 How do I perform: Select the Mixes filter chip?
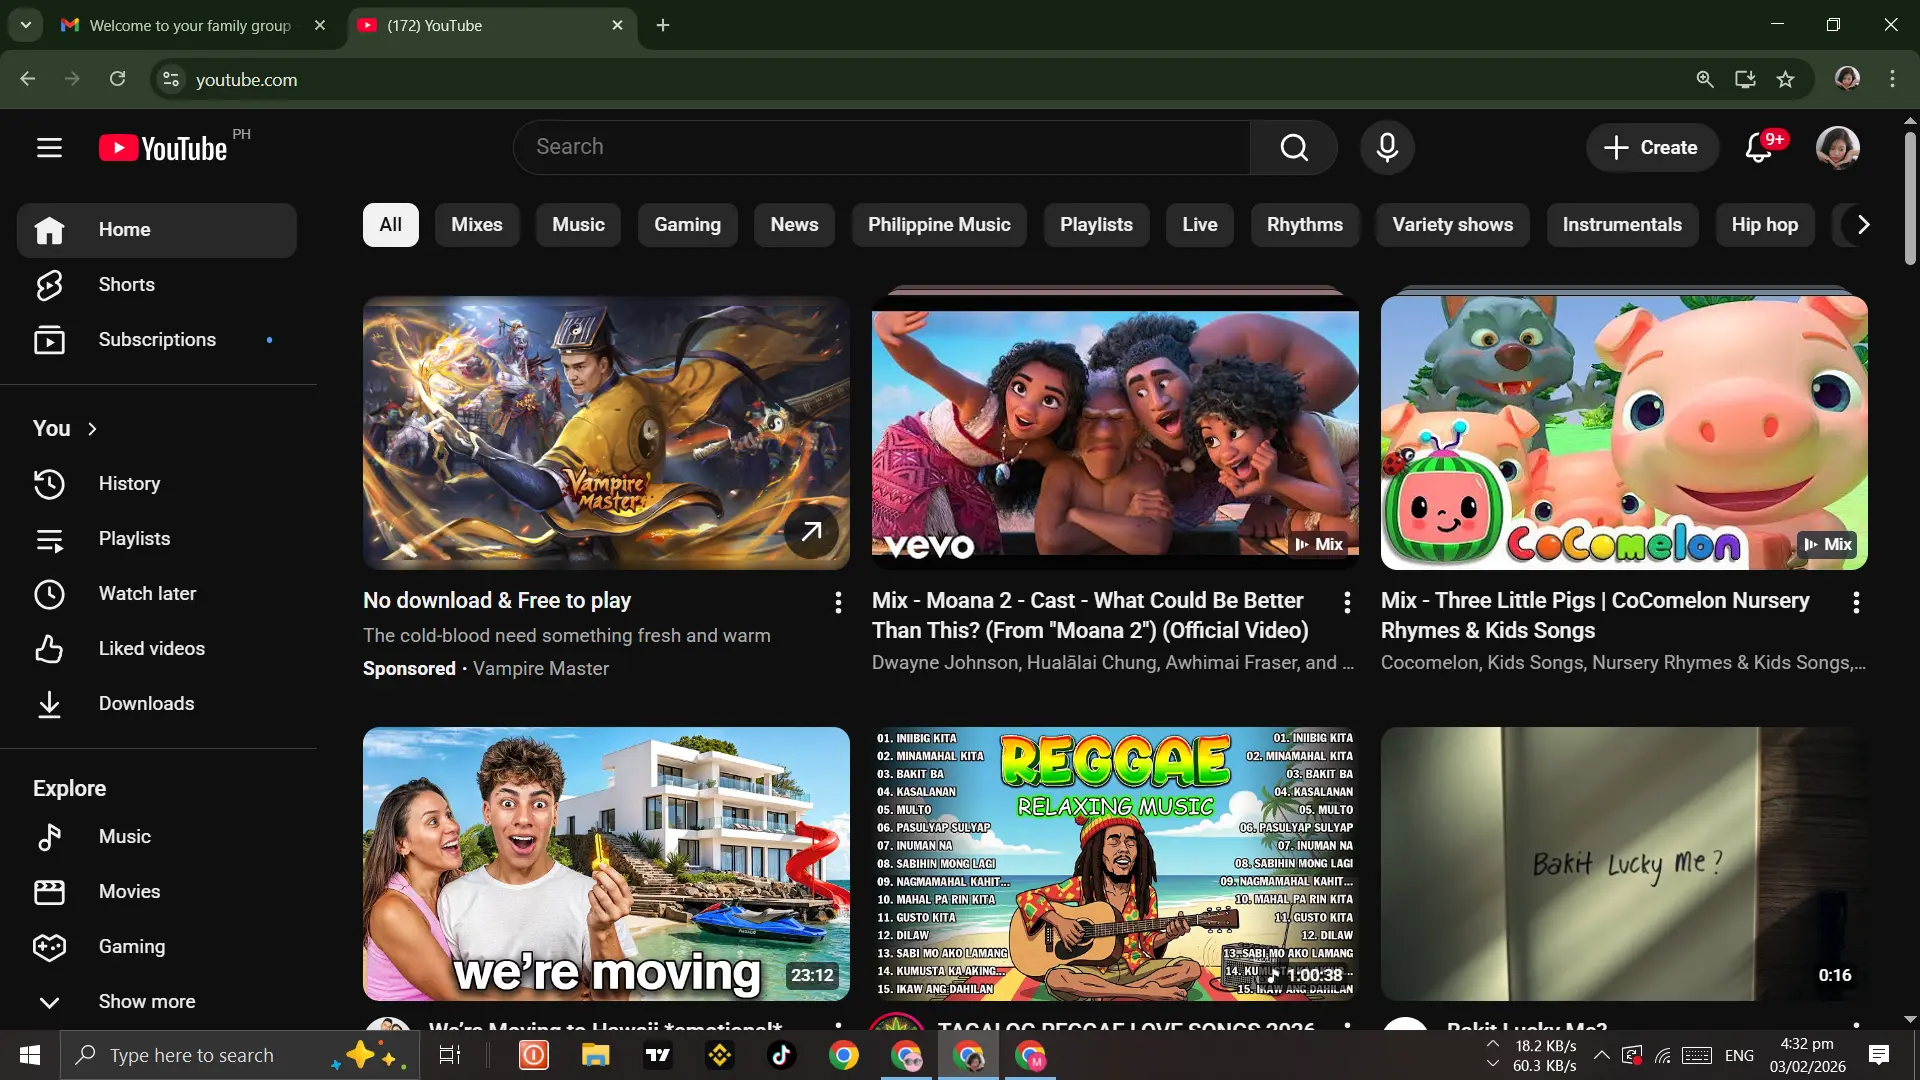476,225
